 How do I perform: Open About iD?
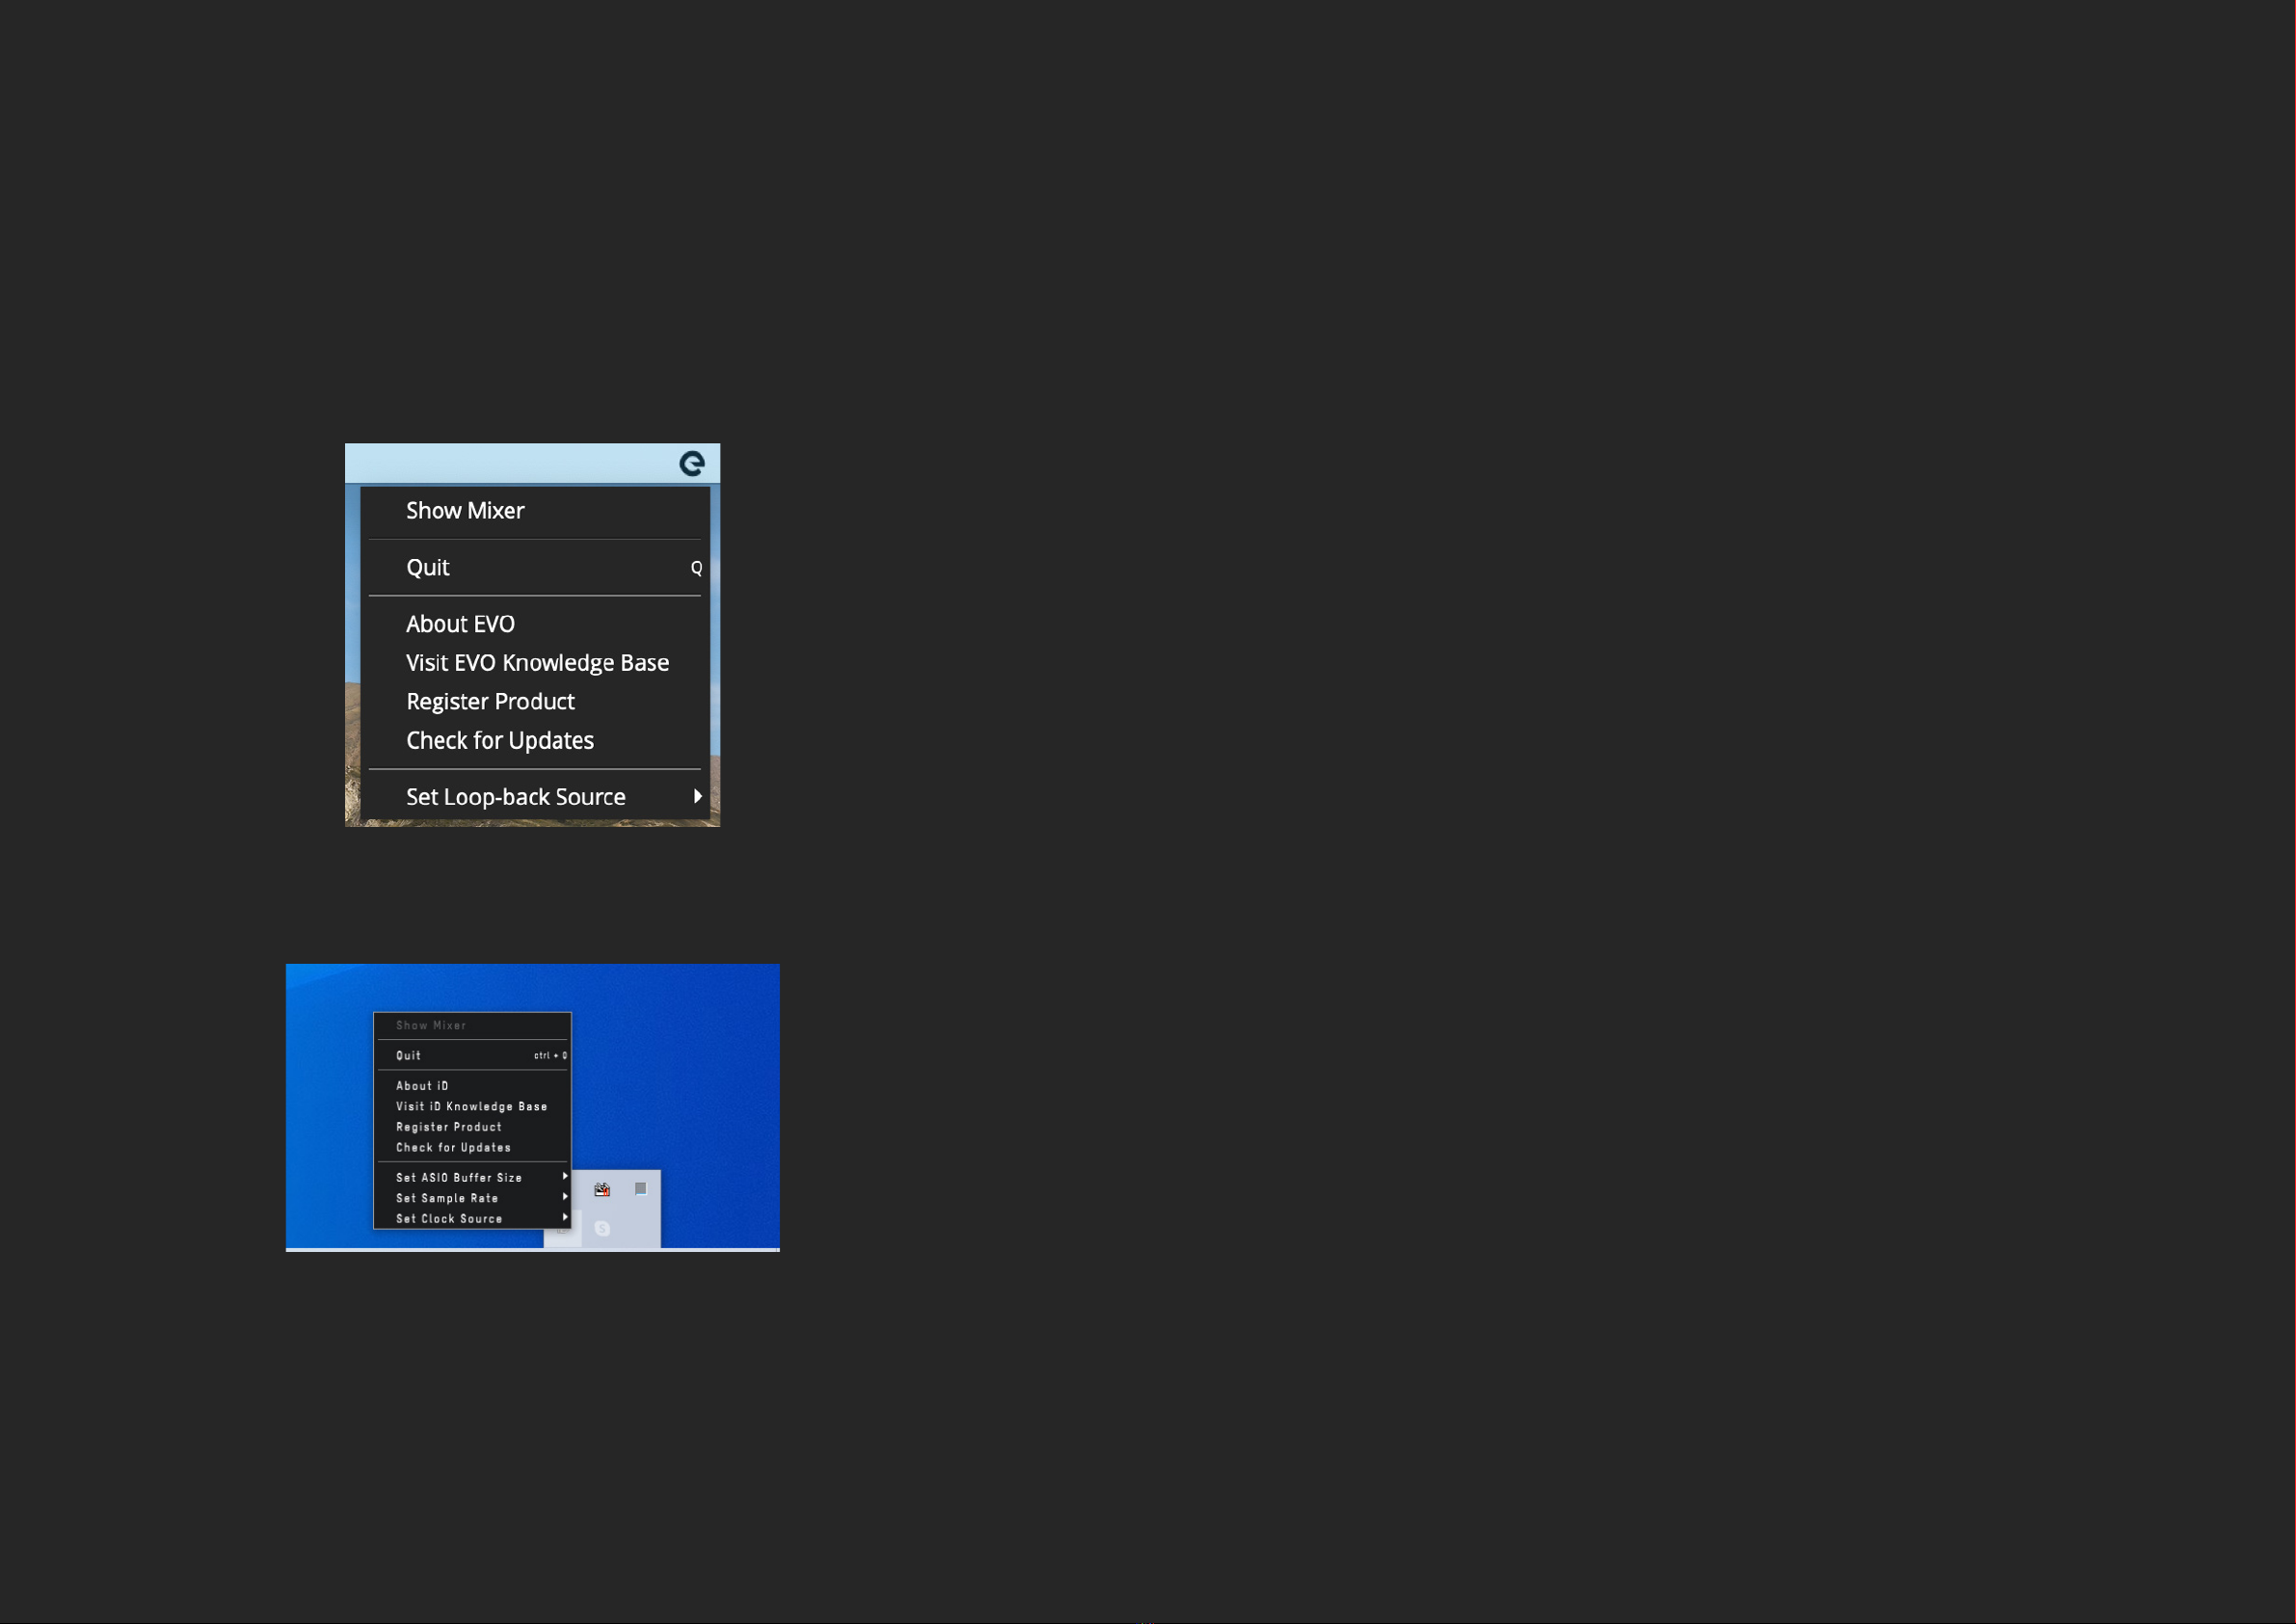click(472, 1086)
